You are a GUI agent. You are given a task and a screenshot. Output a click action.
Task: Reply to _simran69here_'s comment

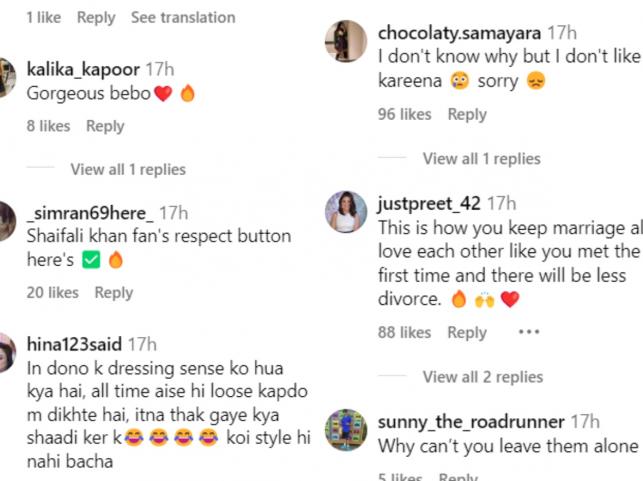(113, 293)
